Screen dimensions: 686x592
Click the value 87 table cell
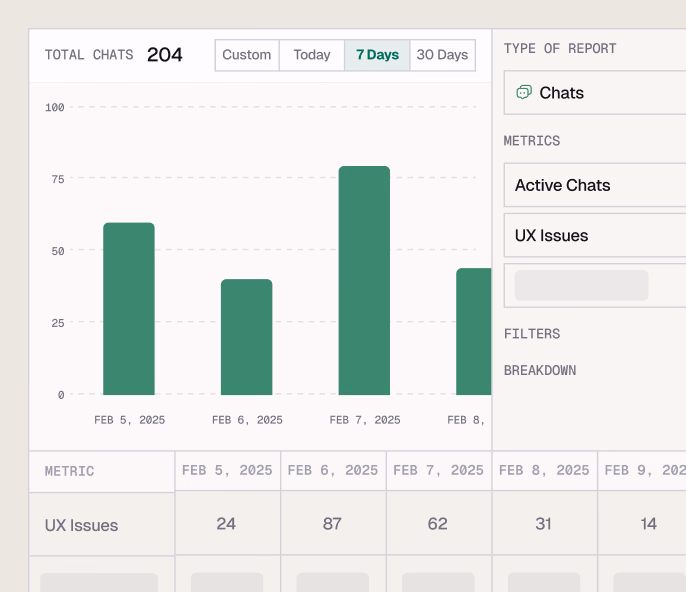(x=332, y=523)
